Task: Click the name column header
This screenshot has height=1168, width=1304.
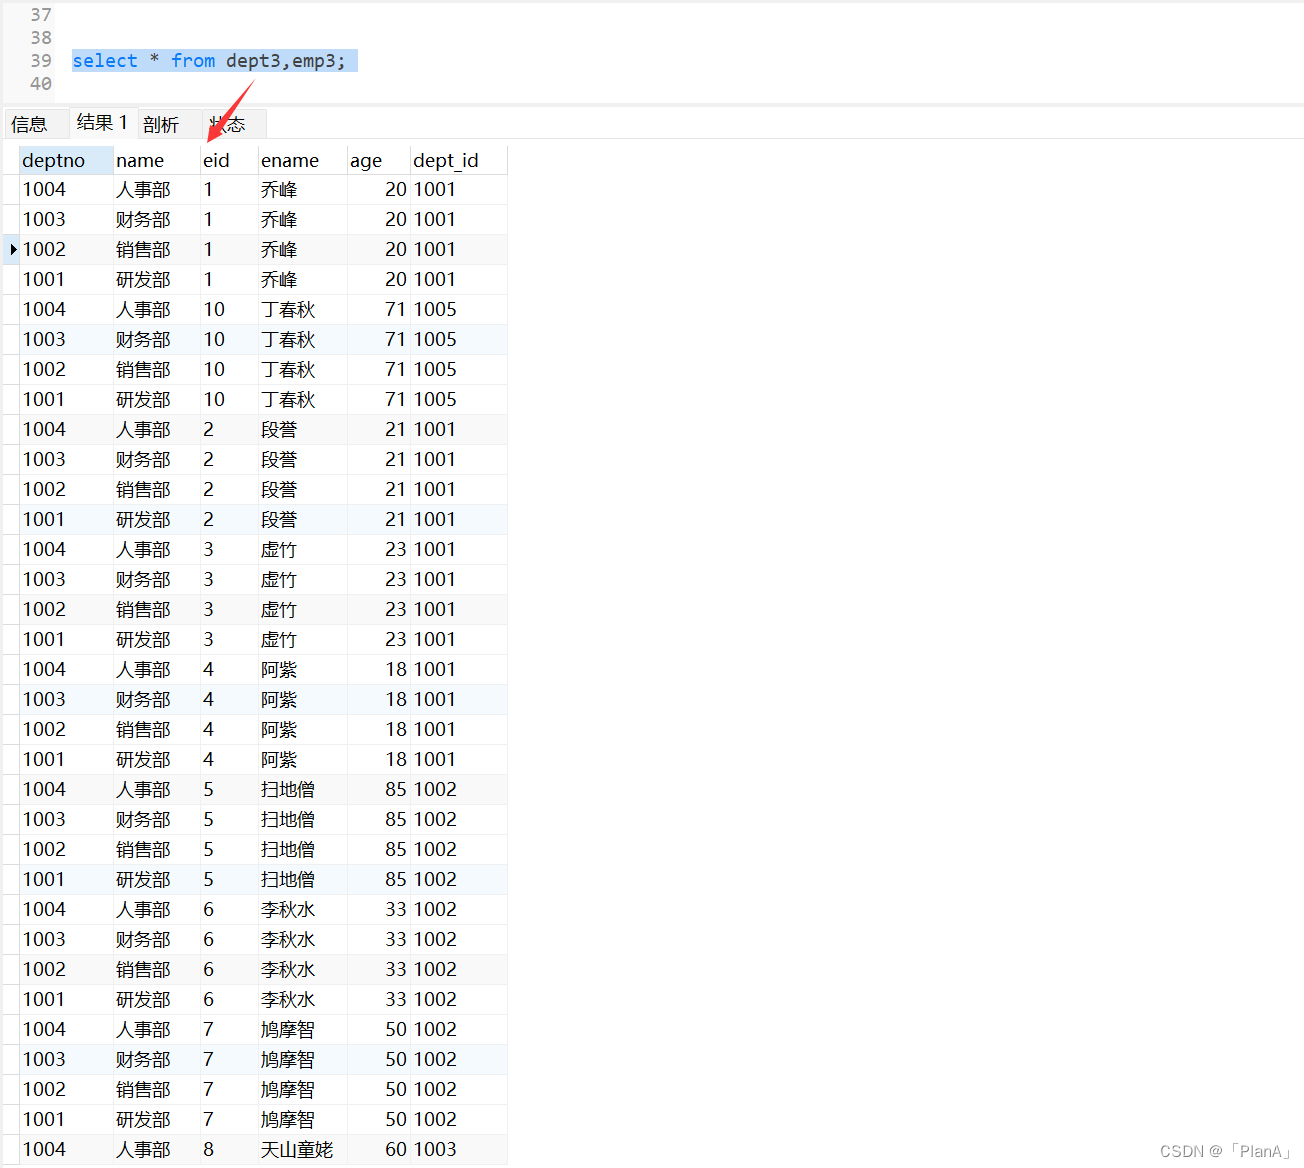Action: click(x=156, y=160)
